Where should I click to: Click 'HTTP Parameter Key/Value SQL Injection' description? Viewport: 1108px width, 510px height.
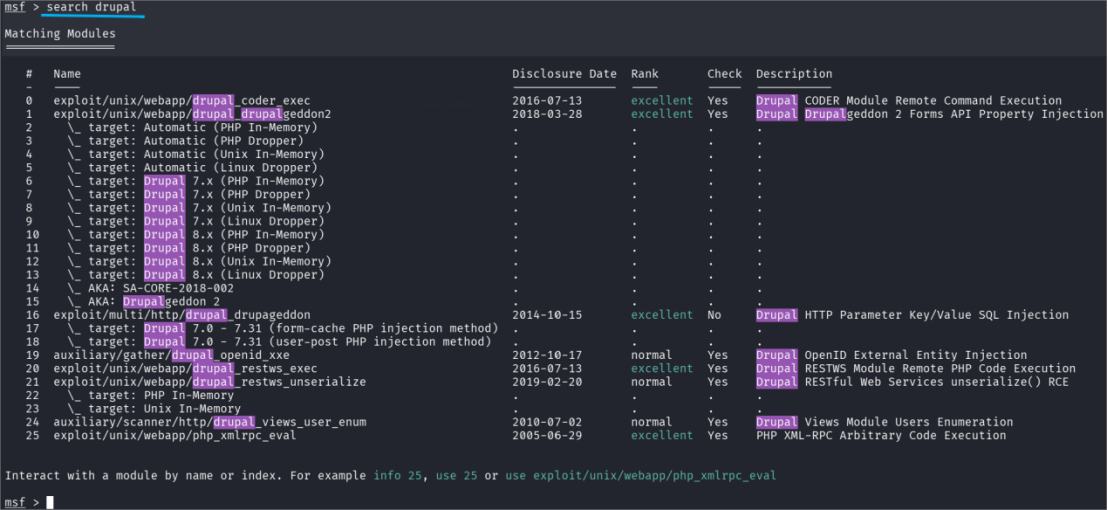(937, 315)
